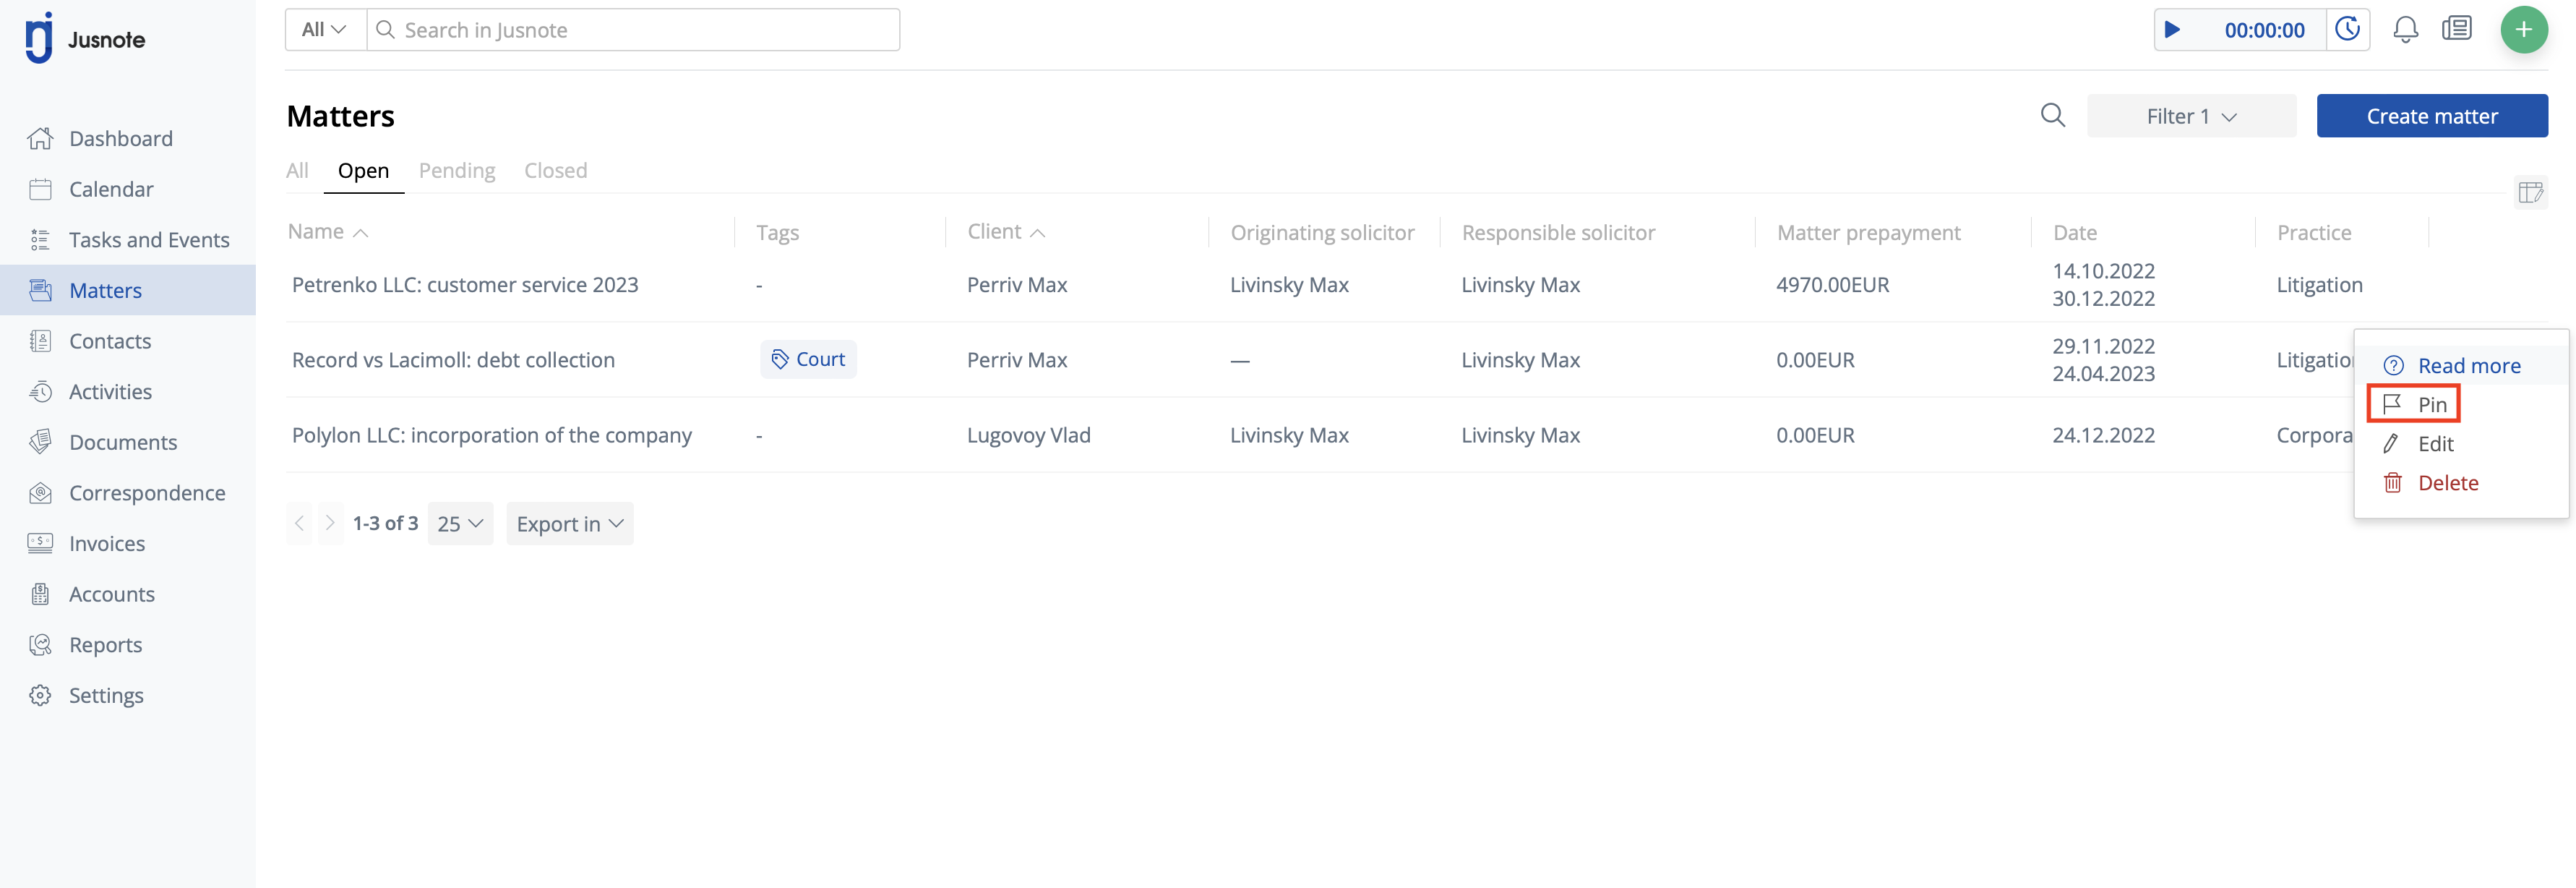This screenshot has height=888, width=2576.
Task: Sort by the Name column
Action: 328,232
